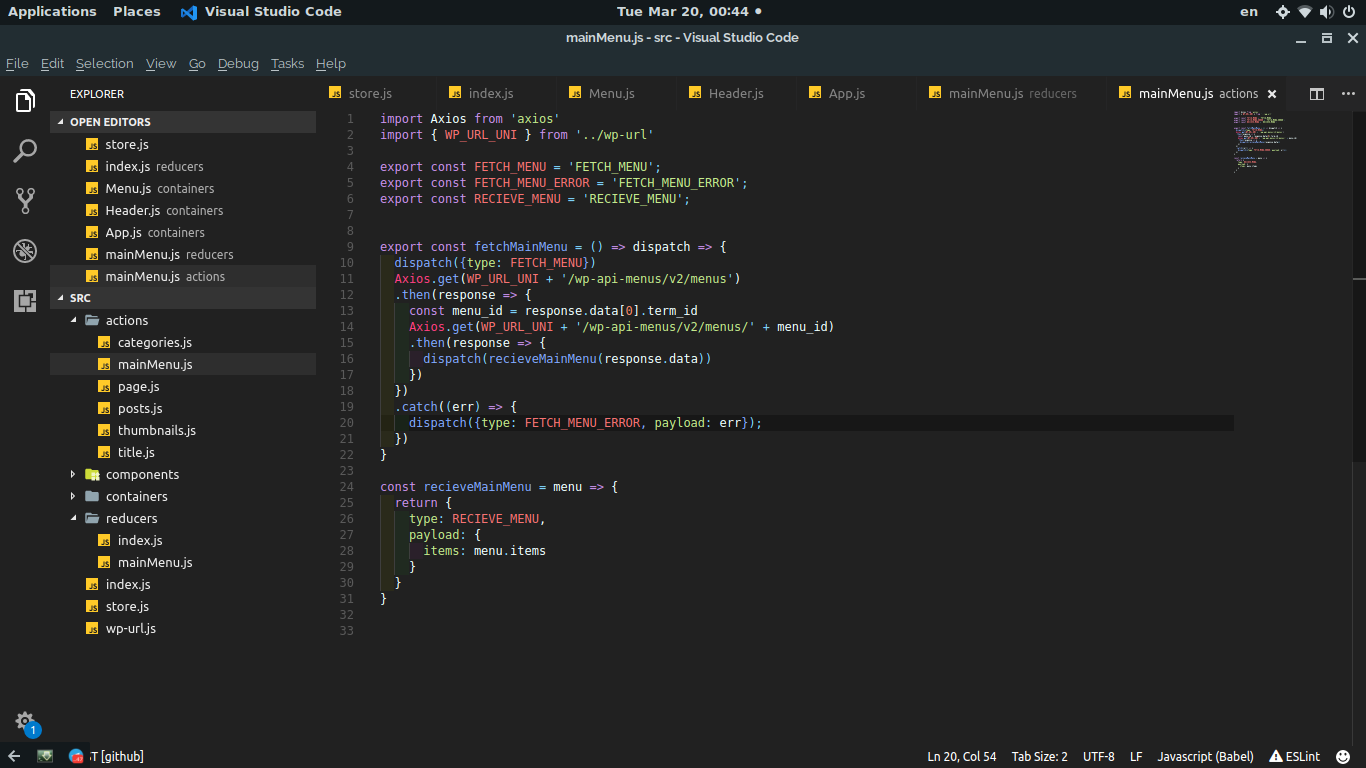Screen dimensions: 1366x768
Task: Open the volume control in system tray
Action: pyautogui.click(x=1326, y=12)
